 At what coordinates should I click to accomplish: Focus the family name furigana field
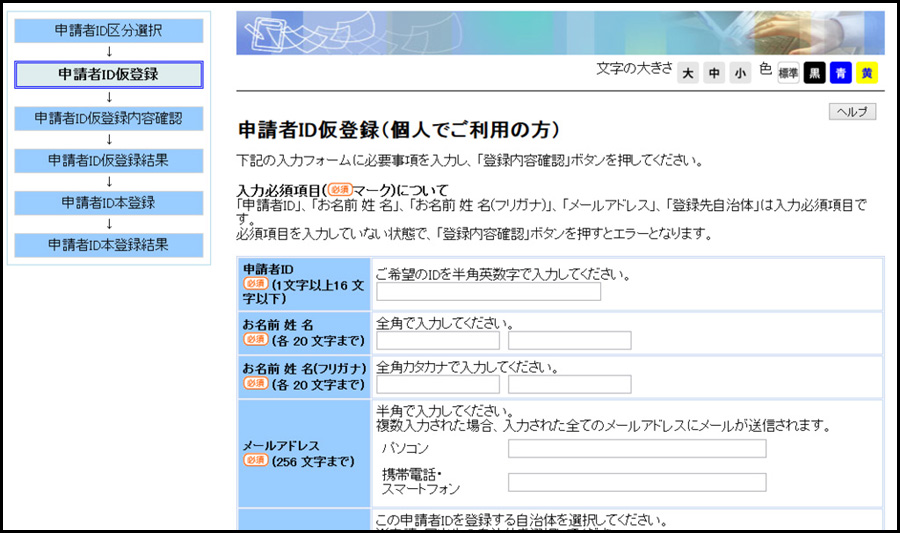[438, 384]
